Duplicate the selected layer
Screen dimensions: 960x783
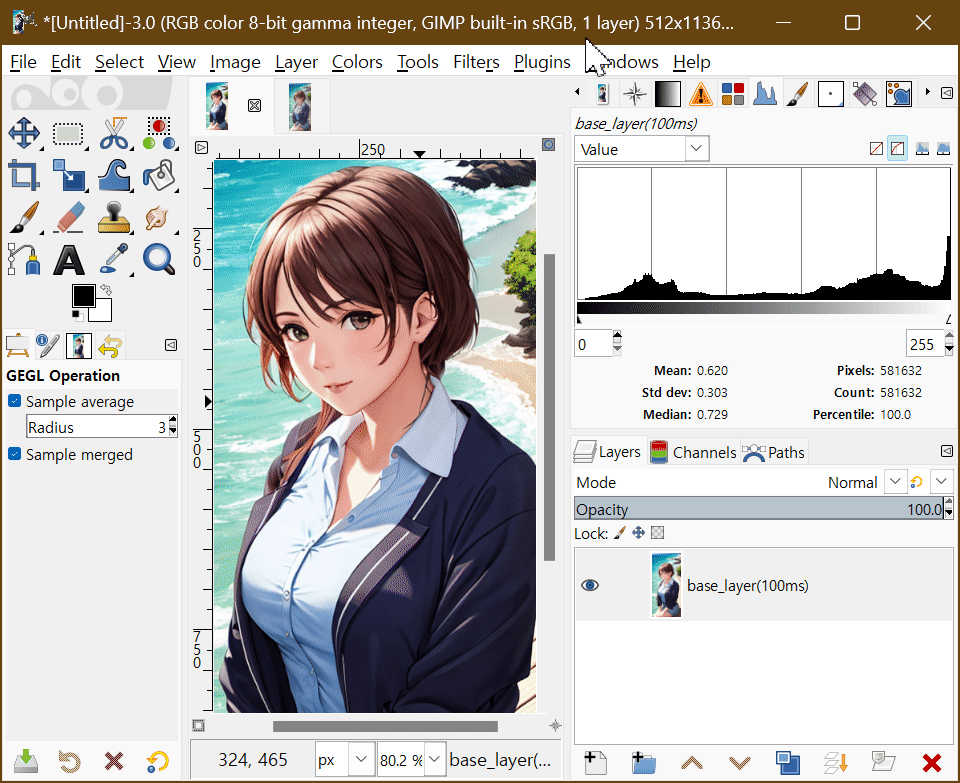788,762
